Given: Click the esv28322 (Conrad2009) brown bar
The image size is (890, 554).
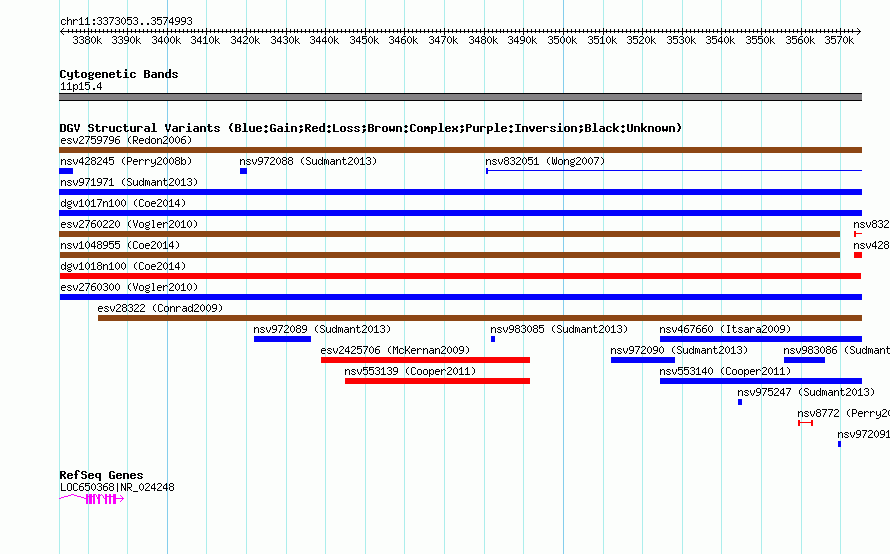Looking at the screenshot, I should click(x=480, y=318).
